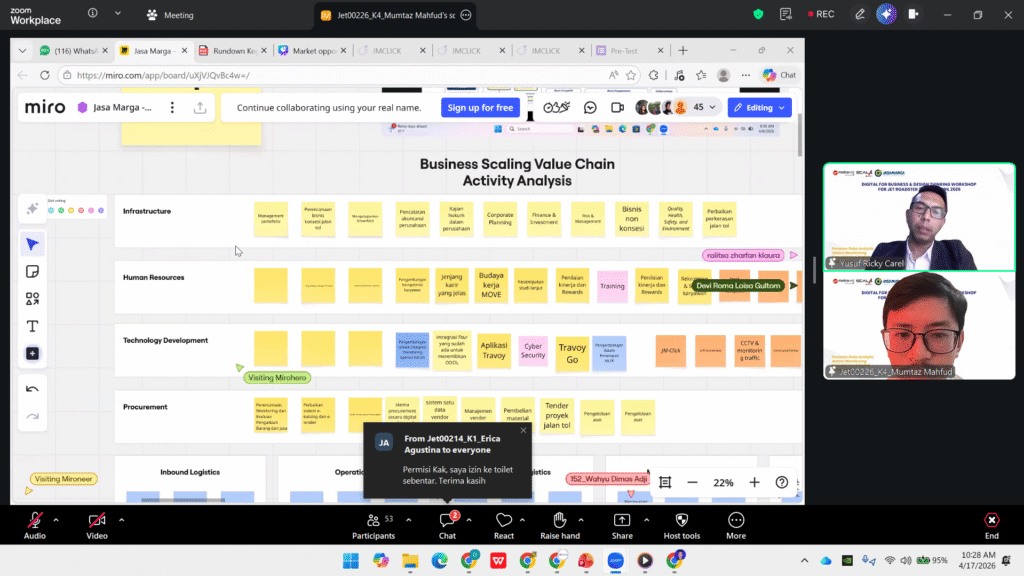Open Miro shapes and templates tool

pyautogui.click(x=32, y=299)
